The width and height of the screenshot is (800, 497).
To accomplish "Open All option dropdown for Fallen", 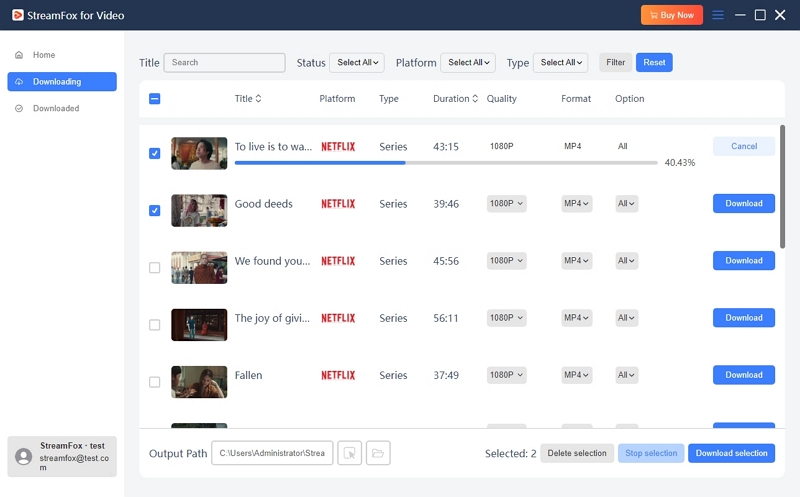I will [627, 375].
